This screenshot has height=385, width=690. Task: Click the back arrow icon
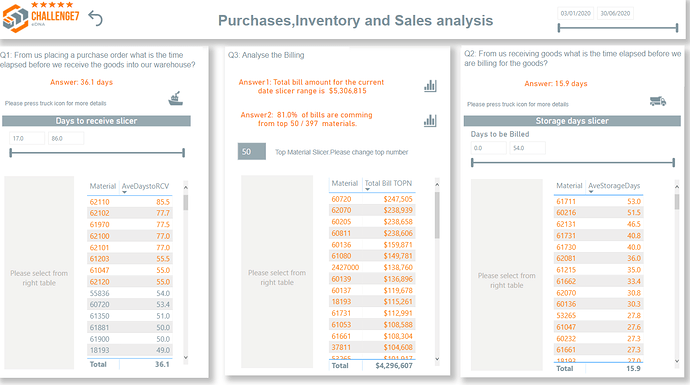tap(95, 18)
